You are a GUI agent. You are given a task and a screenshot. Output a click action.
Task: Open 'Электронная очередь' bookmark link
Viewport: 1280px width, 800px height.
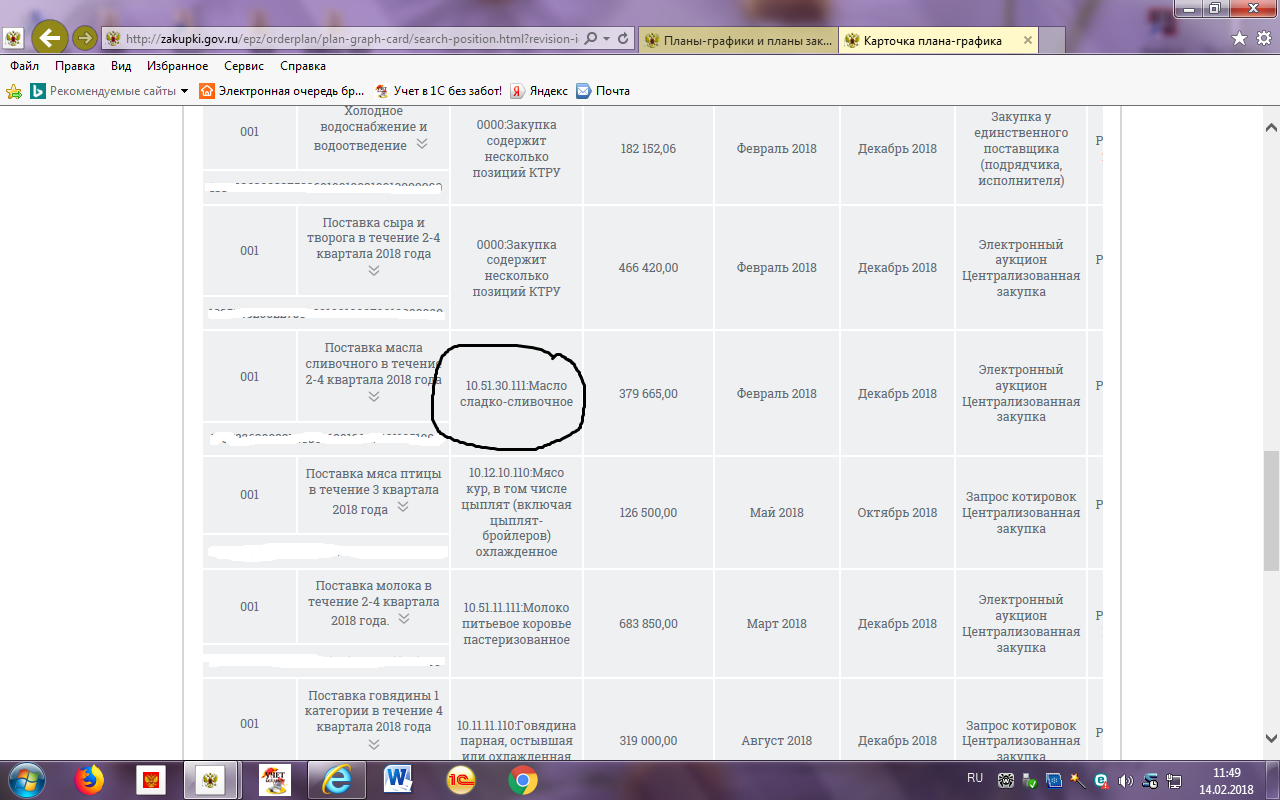tap(282, 91)
